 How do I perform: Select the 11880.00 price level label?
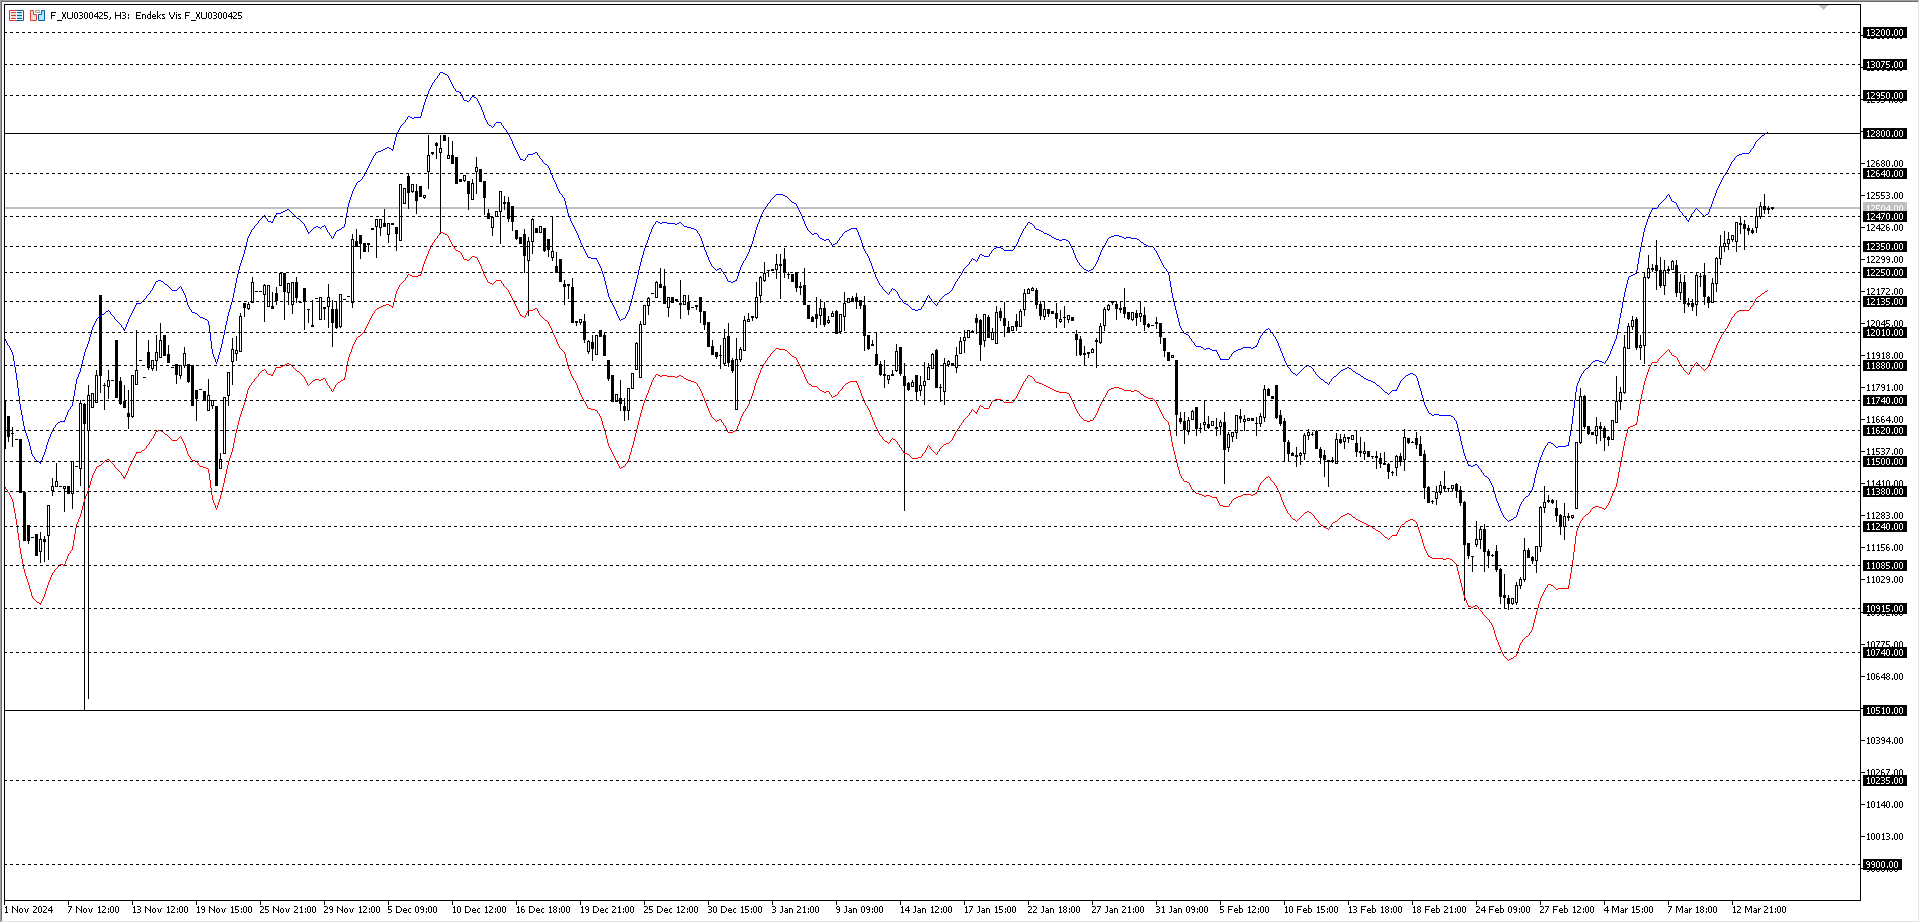(1884, 366)
